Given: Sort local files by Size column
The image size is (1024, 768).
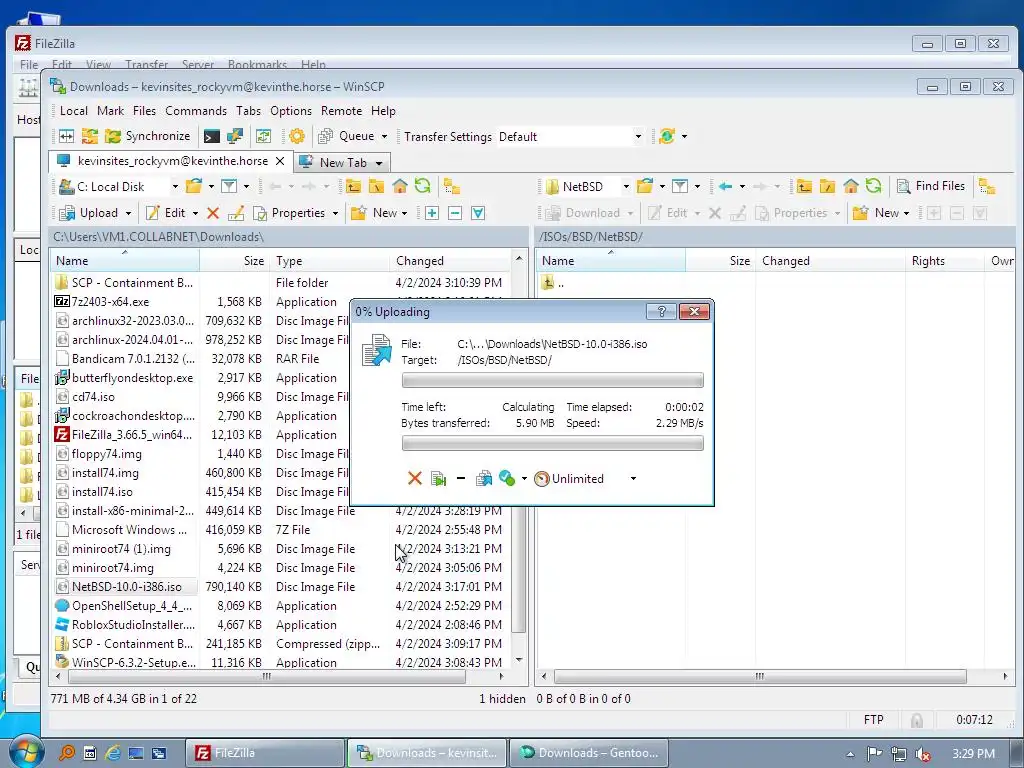Looking at the screenshot, I should pos(234,261).
